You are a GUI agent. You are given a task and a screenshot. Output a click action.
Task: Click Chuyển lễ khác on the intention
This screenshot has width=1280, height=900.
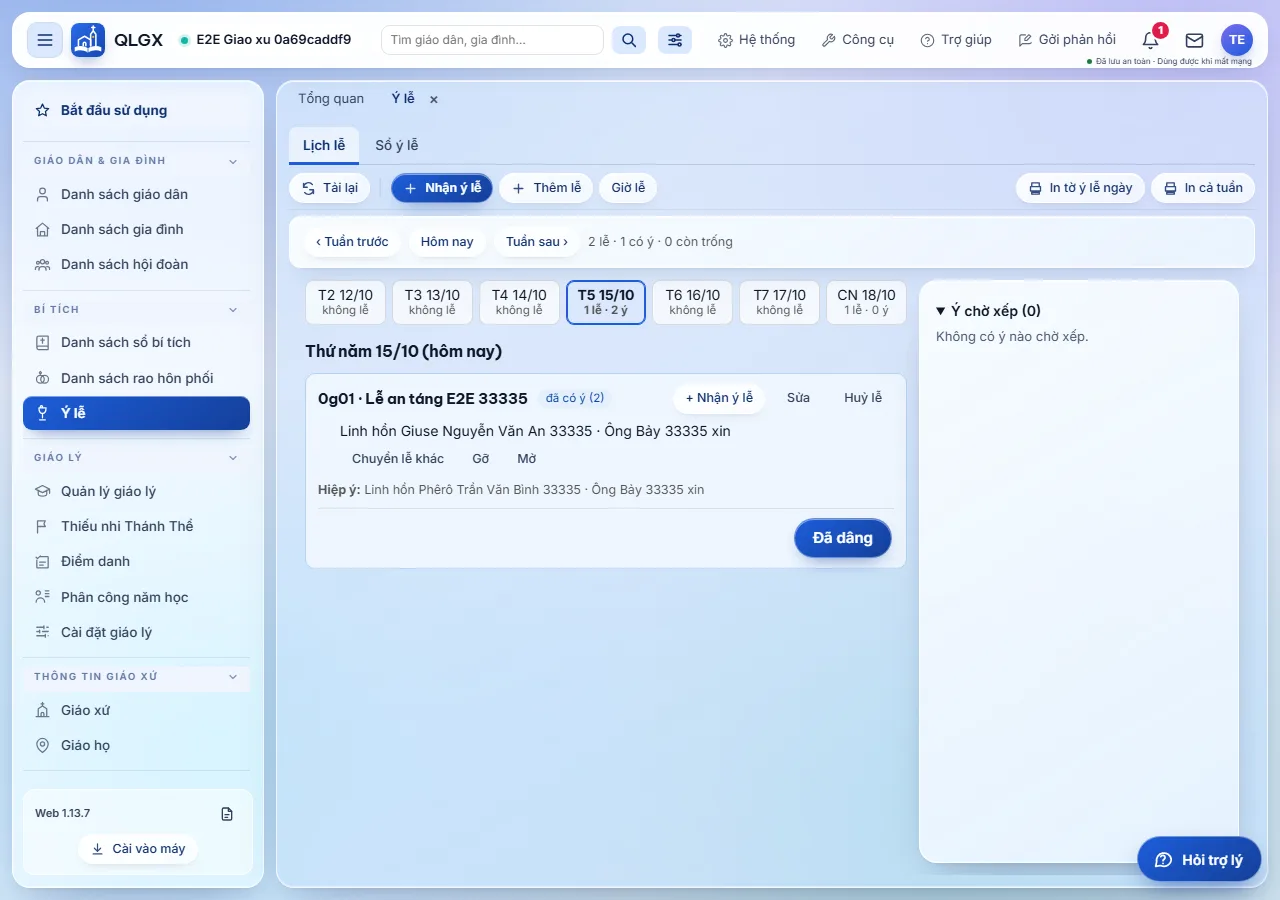[398, 459]
